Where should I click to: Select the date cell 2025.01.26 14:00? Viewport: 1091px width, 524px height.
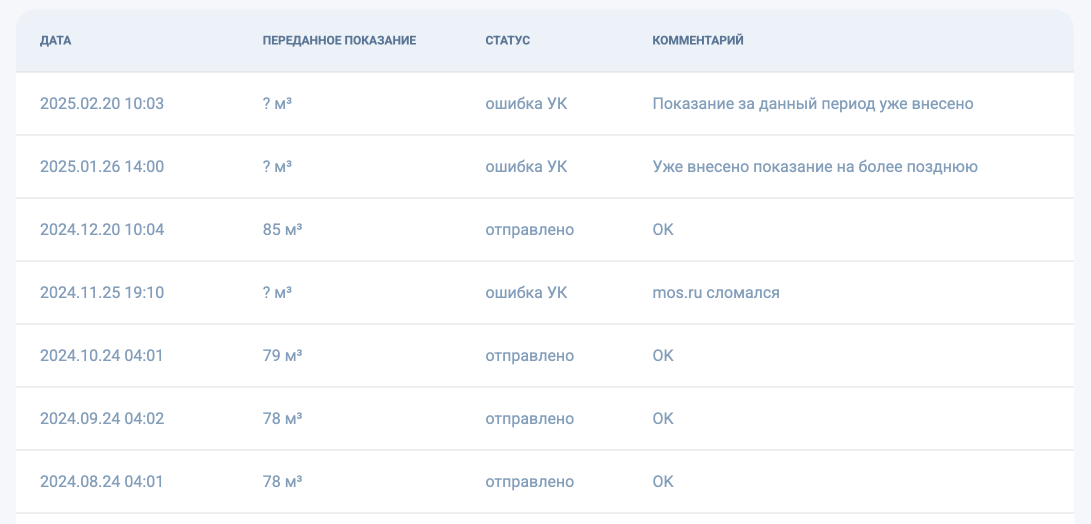click(x=102, y=167)
